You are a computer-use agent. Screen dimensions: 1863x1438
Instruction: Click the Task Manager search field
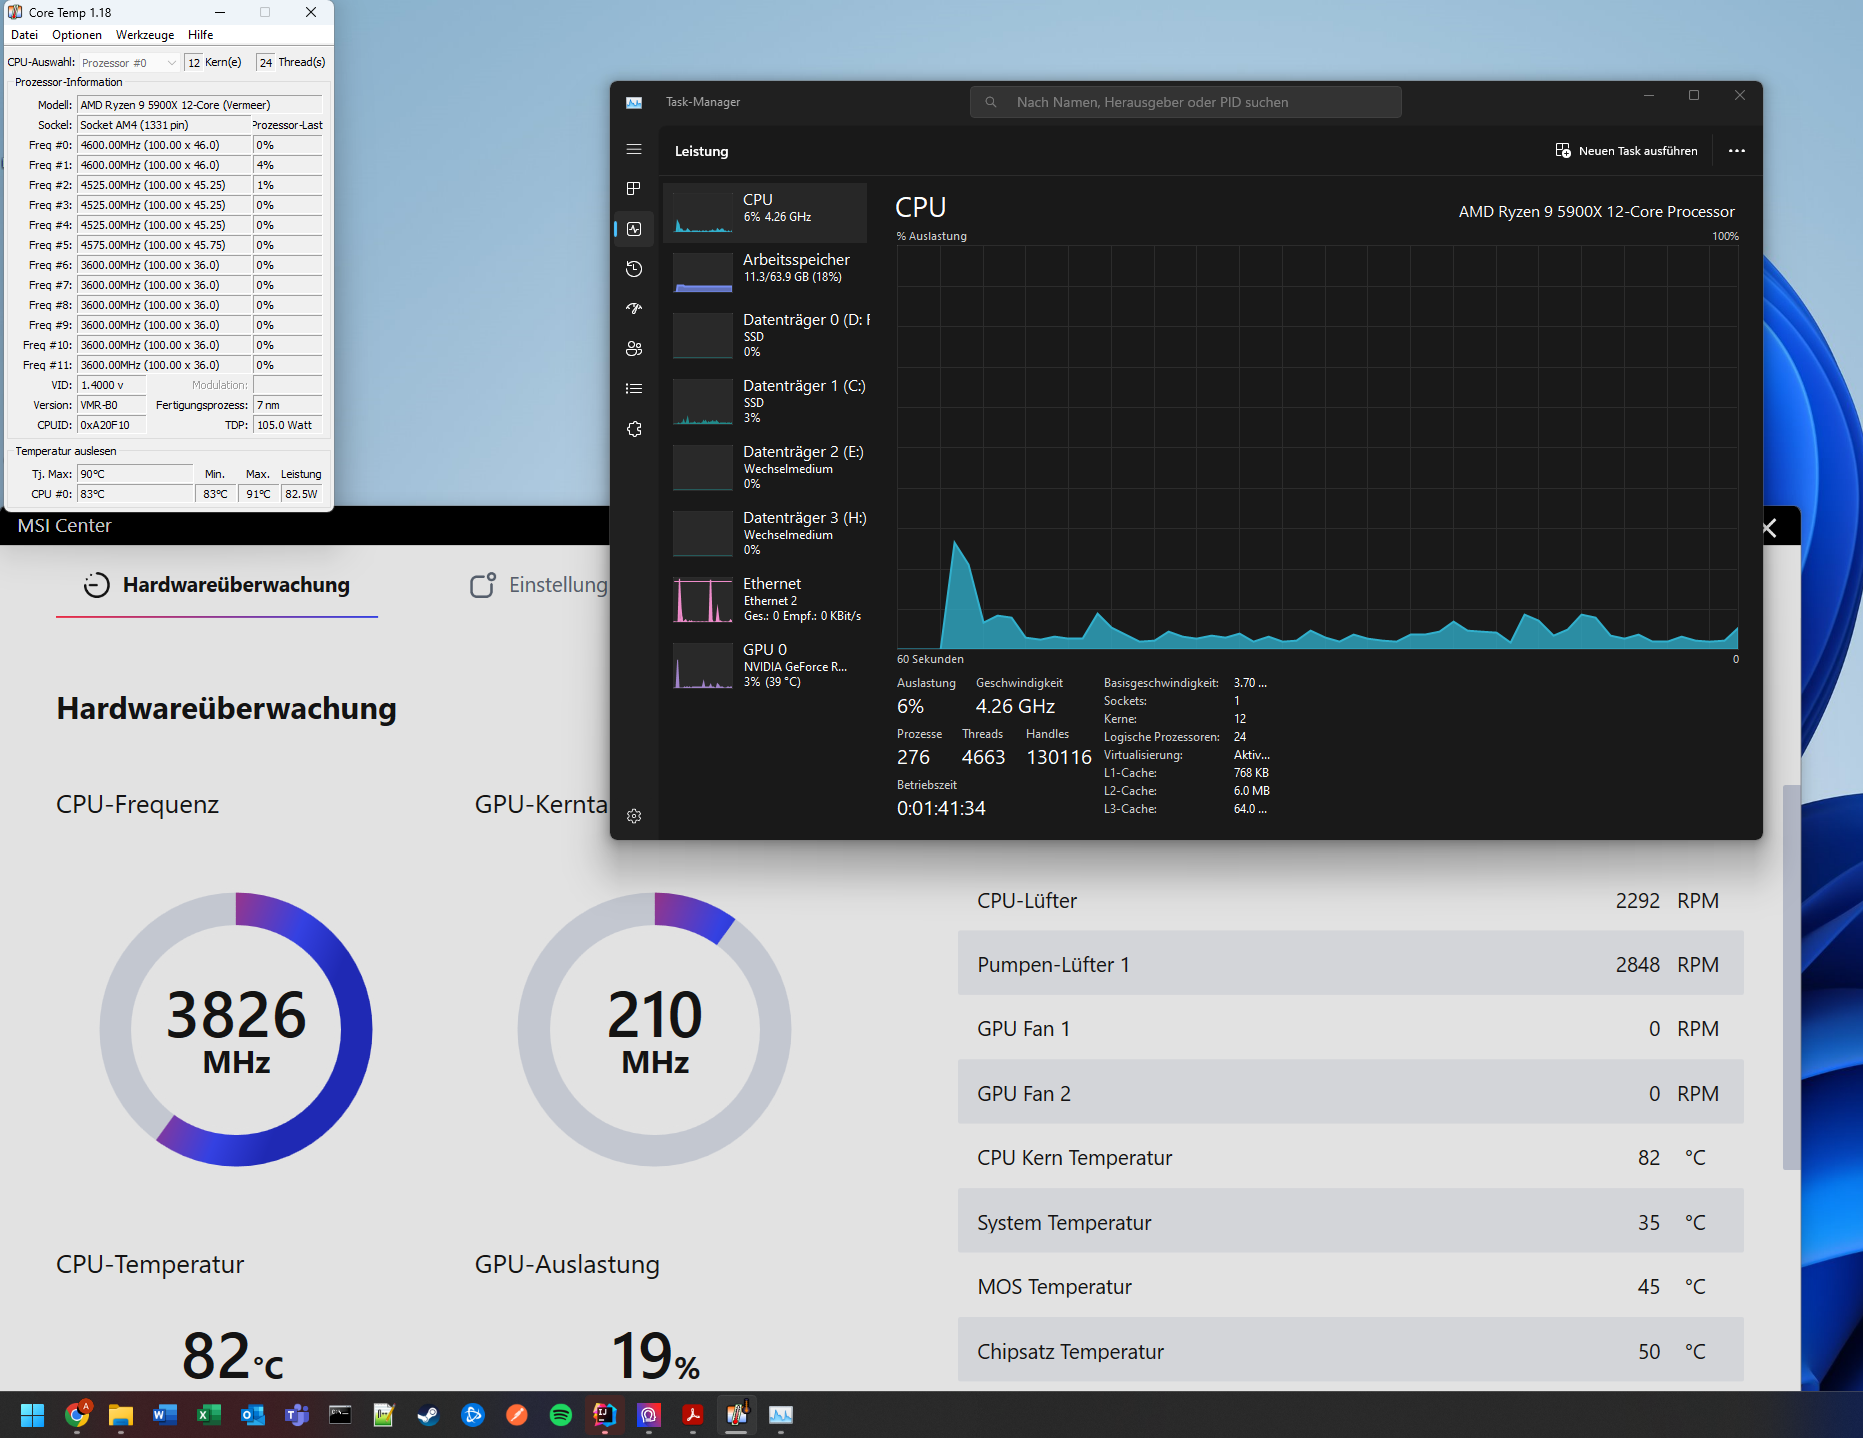pyautogui.click(x=1185, y=102)
